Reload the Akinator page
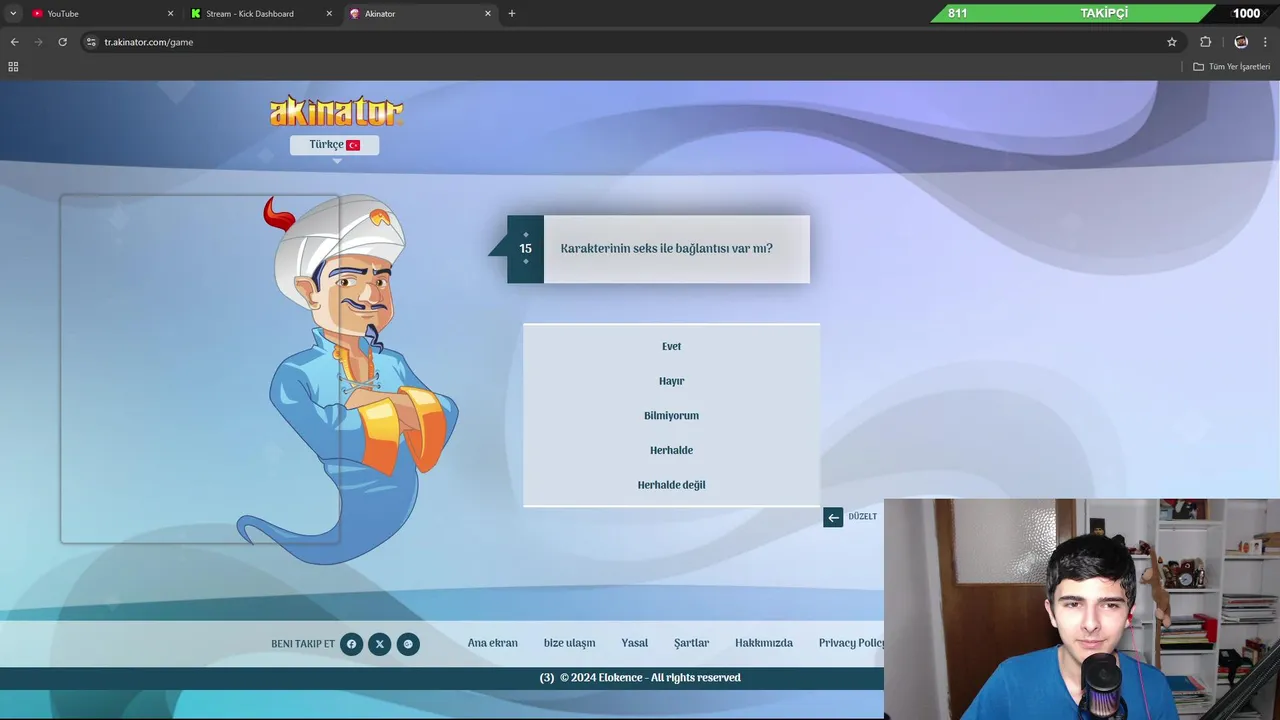Screen dimensions: 1280x720 [62, 42]
